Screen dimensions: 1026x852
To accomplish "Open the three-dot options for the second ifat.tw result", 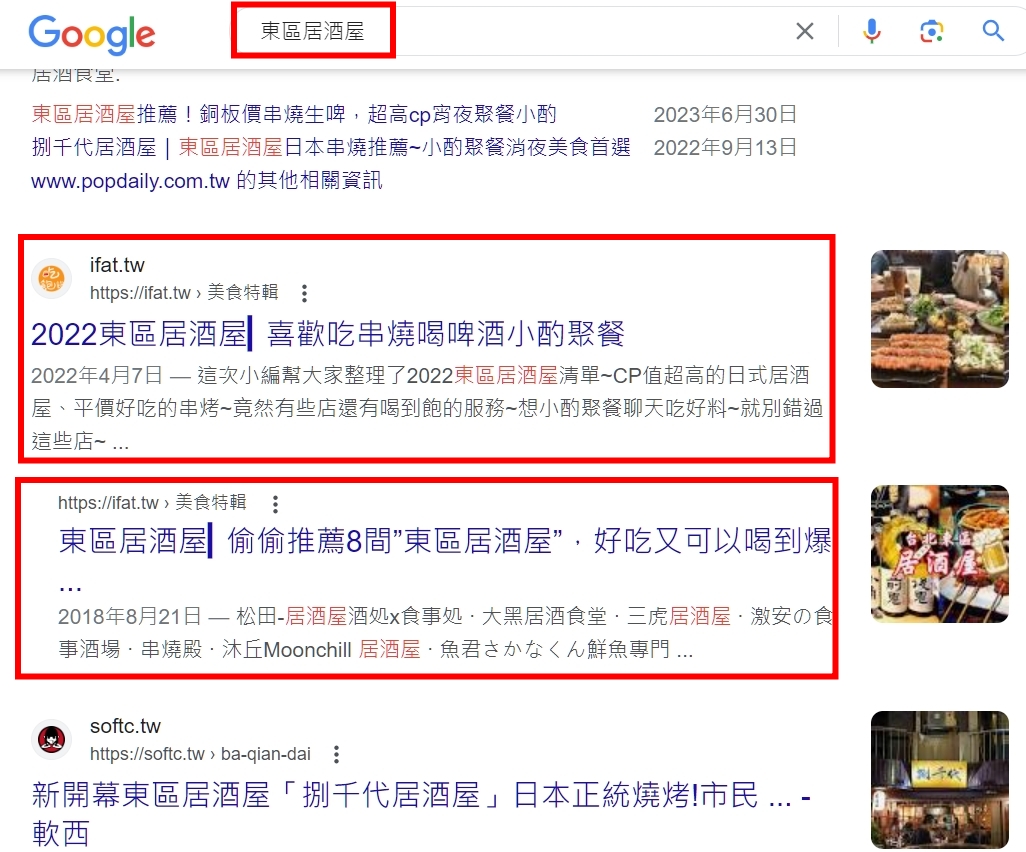I will (275, 503).
